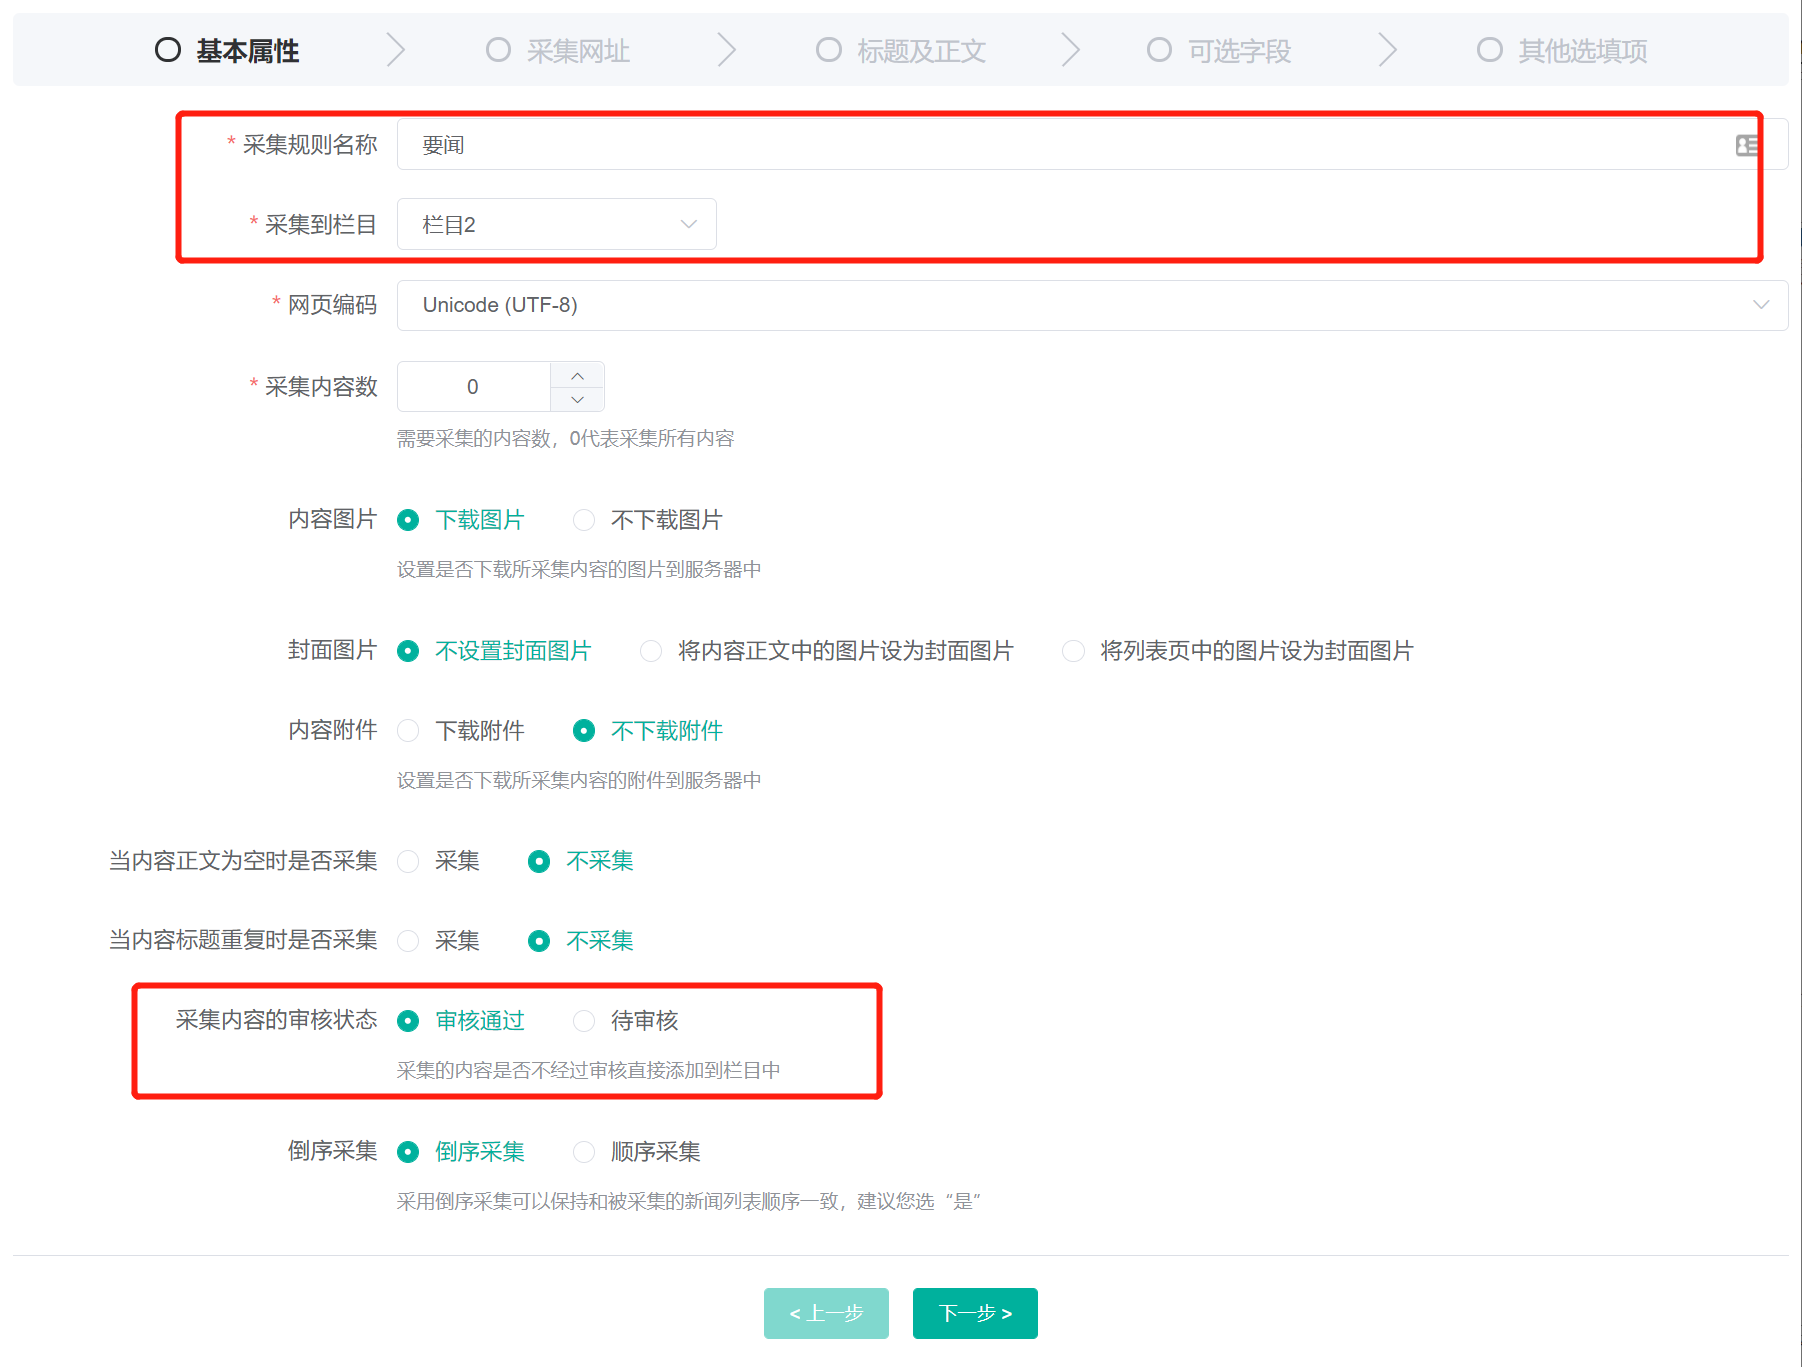Image resolution: width=1802 pixels, height=1367 pixels.
Task: Switch to the 标题及正文 step
Action: (901, 51)
